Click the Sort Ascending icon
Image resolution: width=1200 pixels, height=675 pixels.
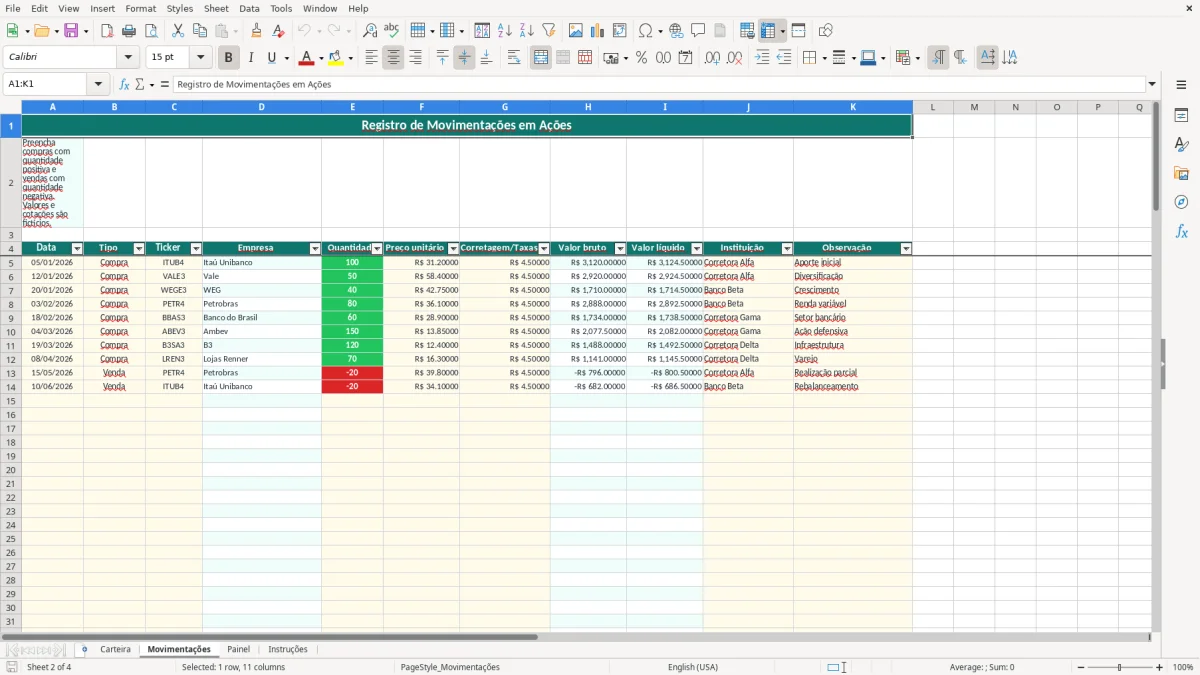[x=505, y=31]
